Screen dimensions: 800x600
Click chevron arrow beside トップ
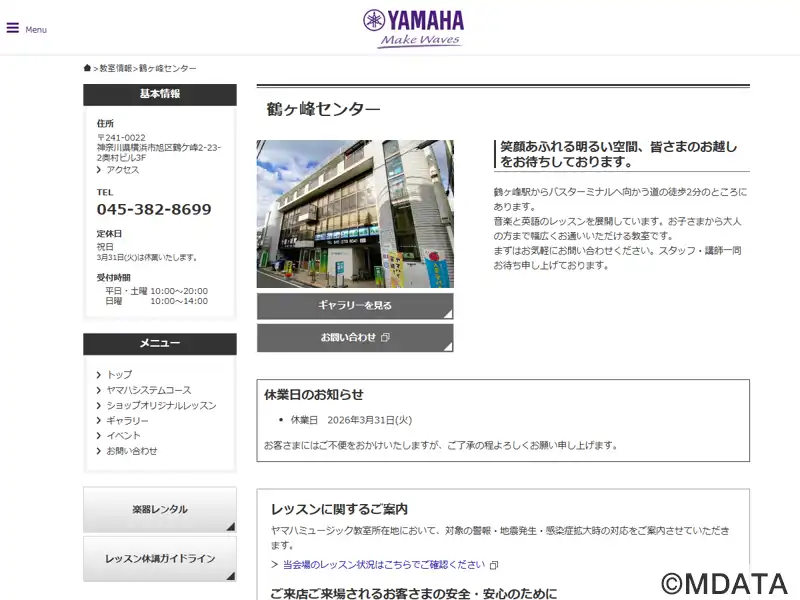(99, 375)
